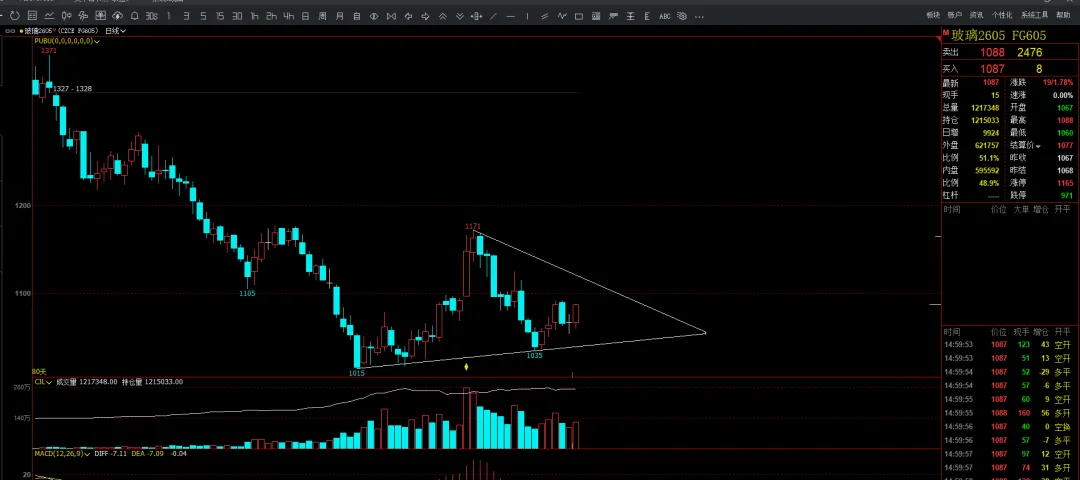Select the 5-minute period
The width and height of the screenshot is (1080, 480).
[x=203, y=15]
